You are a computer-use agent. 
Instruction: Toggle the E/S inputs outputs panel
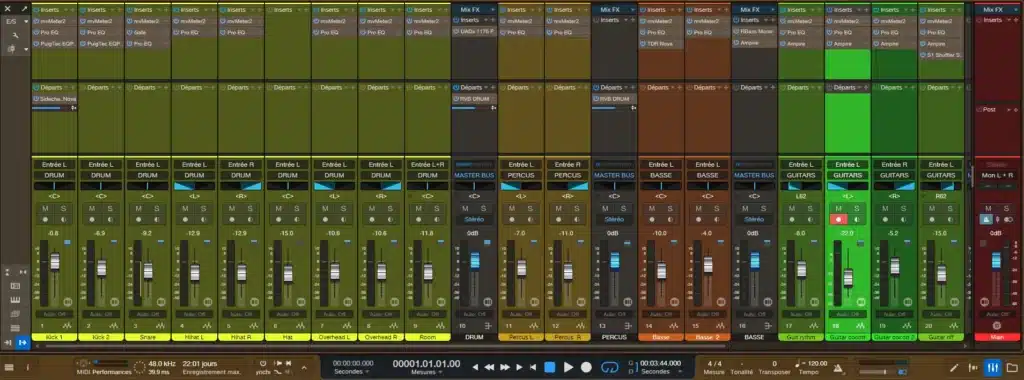pos(11,22)
